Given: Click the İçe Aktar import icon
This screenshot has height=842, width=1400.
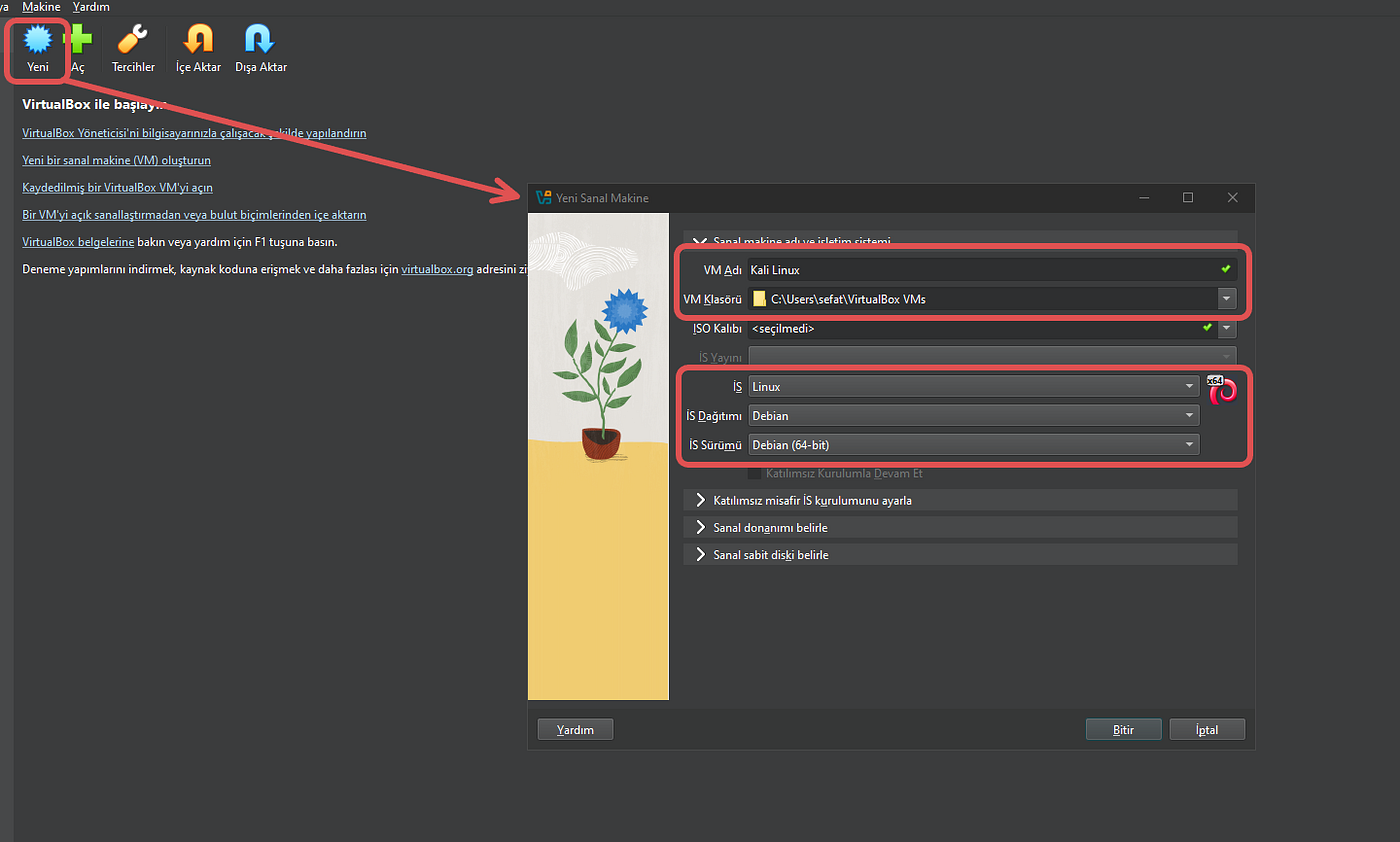Looking at the screenshot, I should 198,40.
